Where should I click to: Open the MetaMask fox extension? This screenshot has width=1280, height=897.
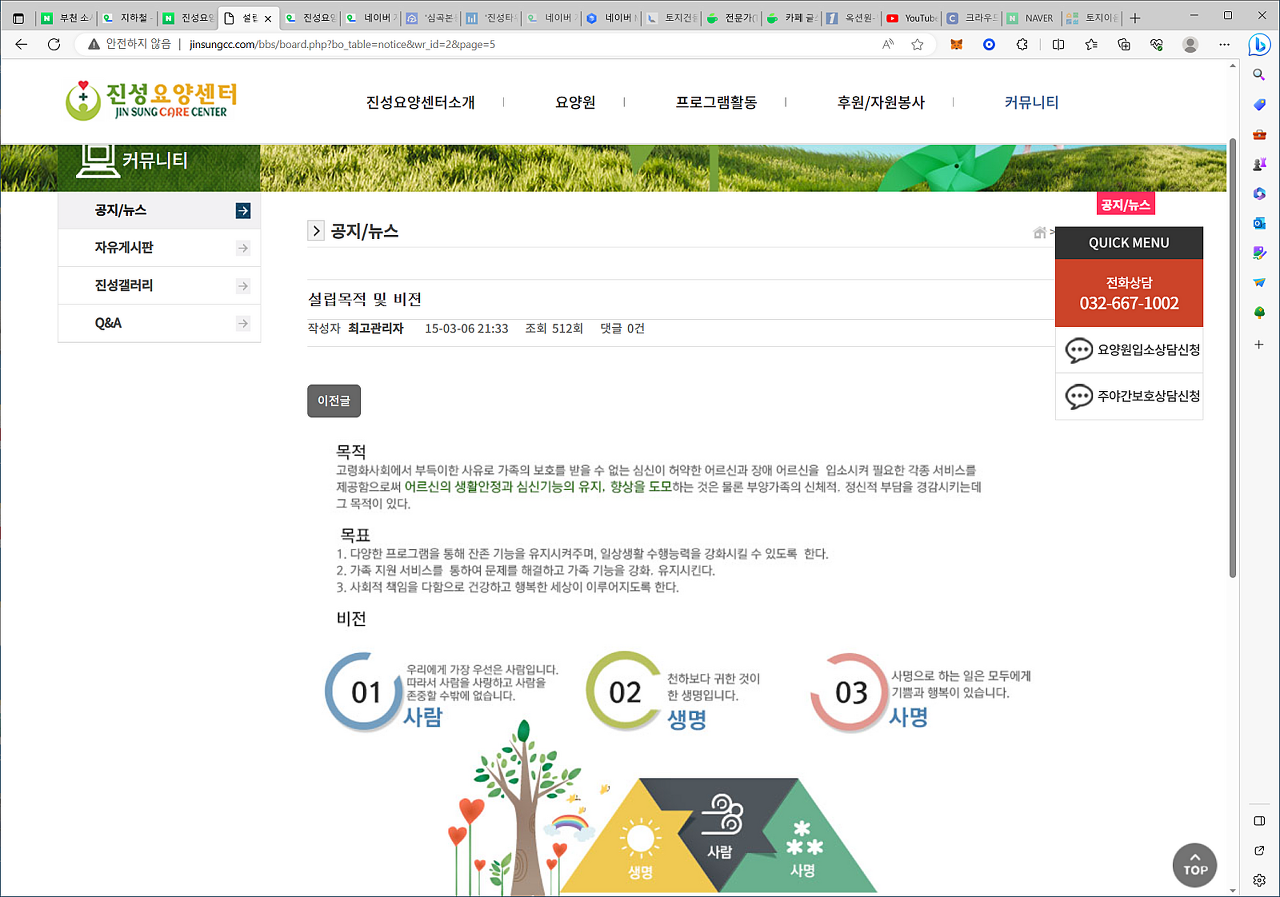pos(957,44)
